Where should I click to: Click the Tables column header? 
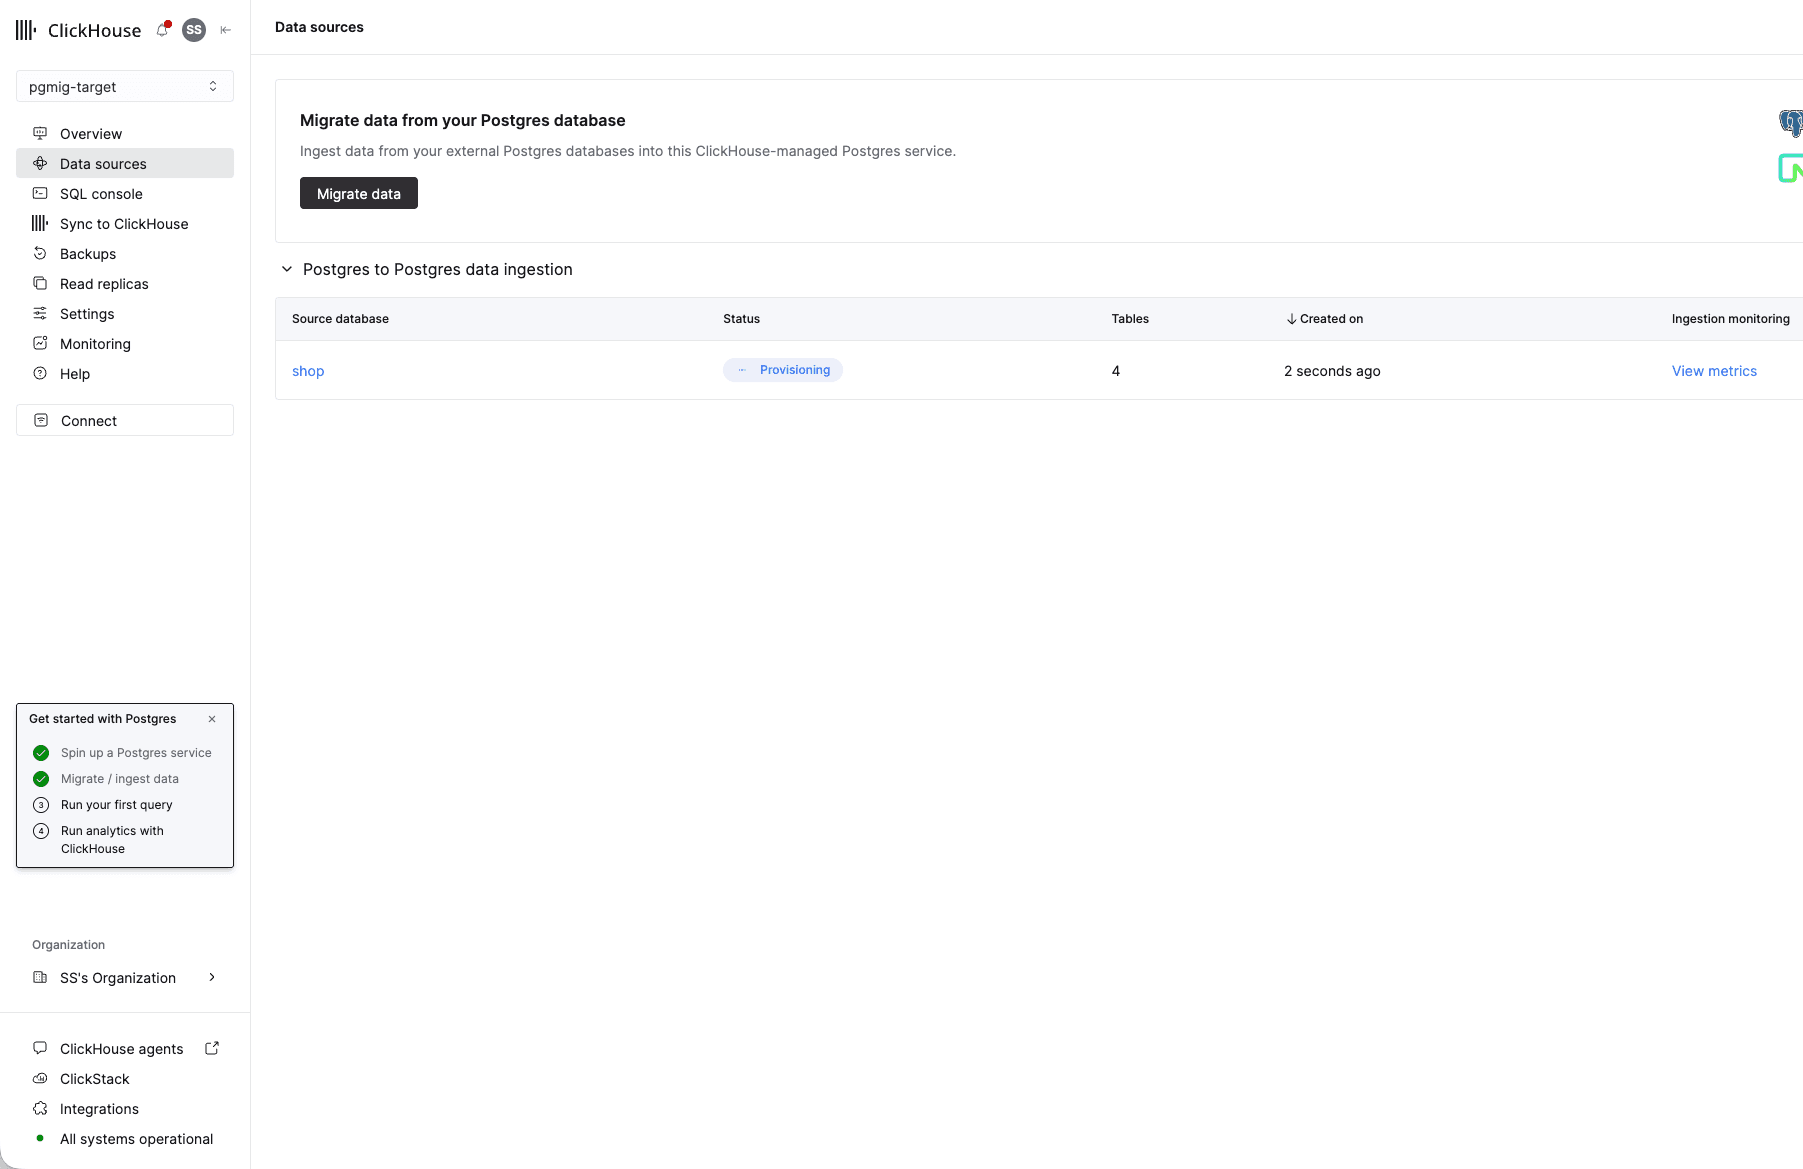tap(1130, 319)
